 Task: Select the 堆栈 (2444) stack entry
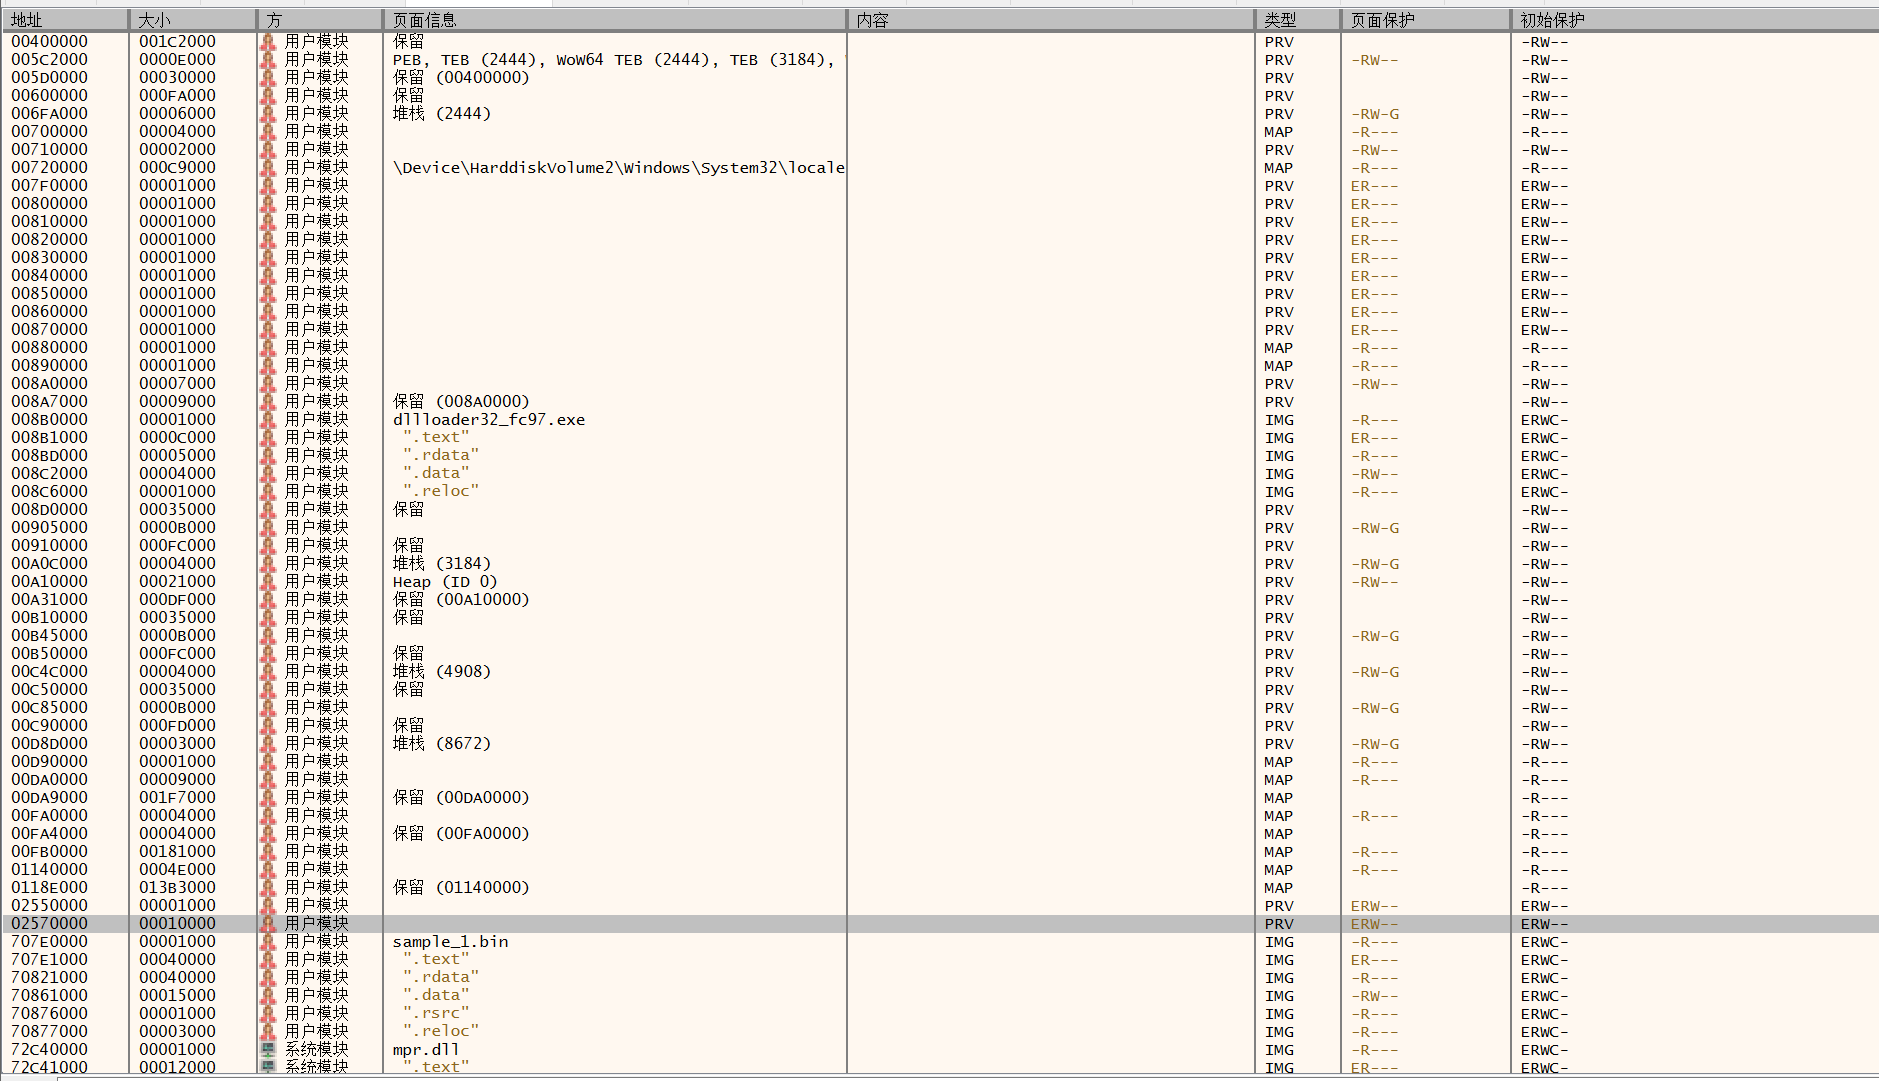[442, 114]
